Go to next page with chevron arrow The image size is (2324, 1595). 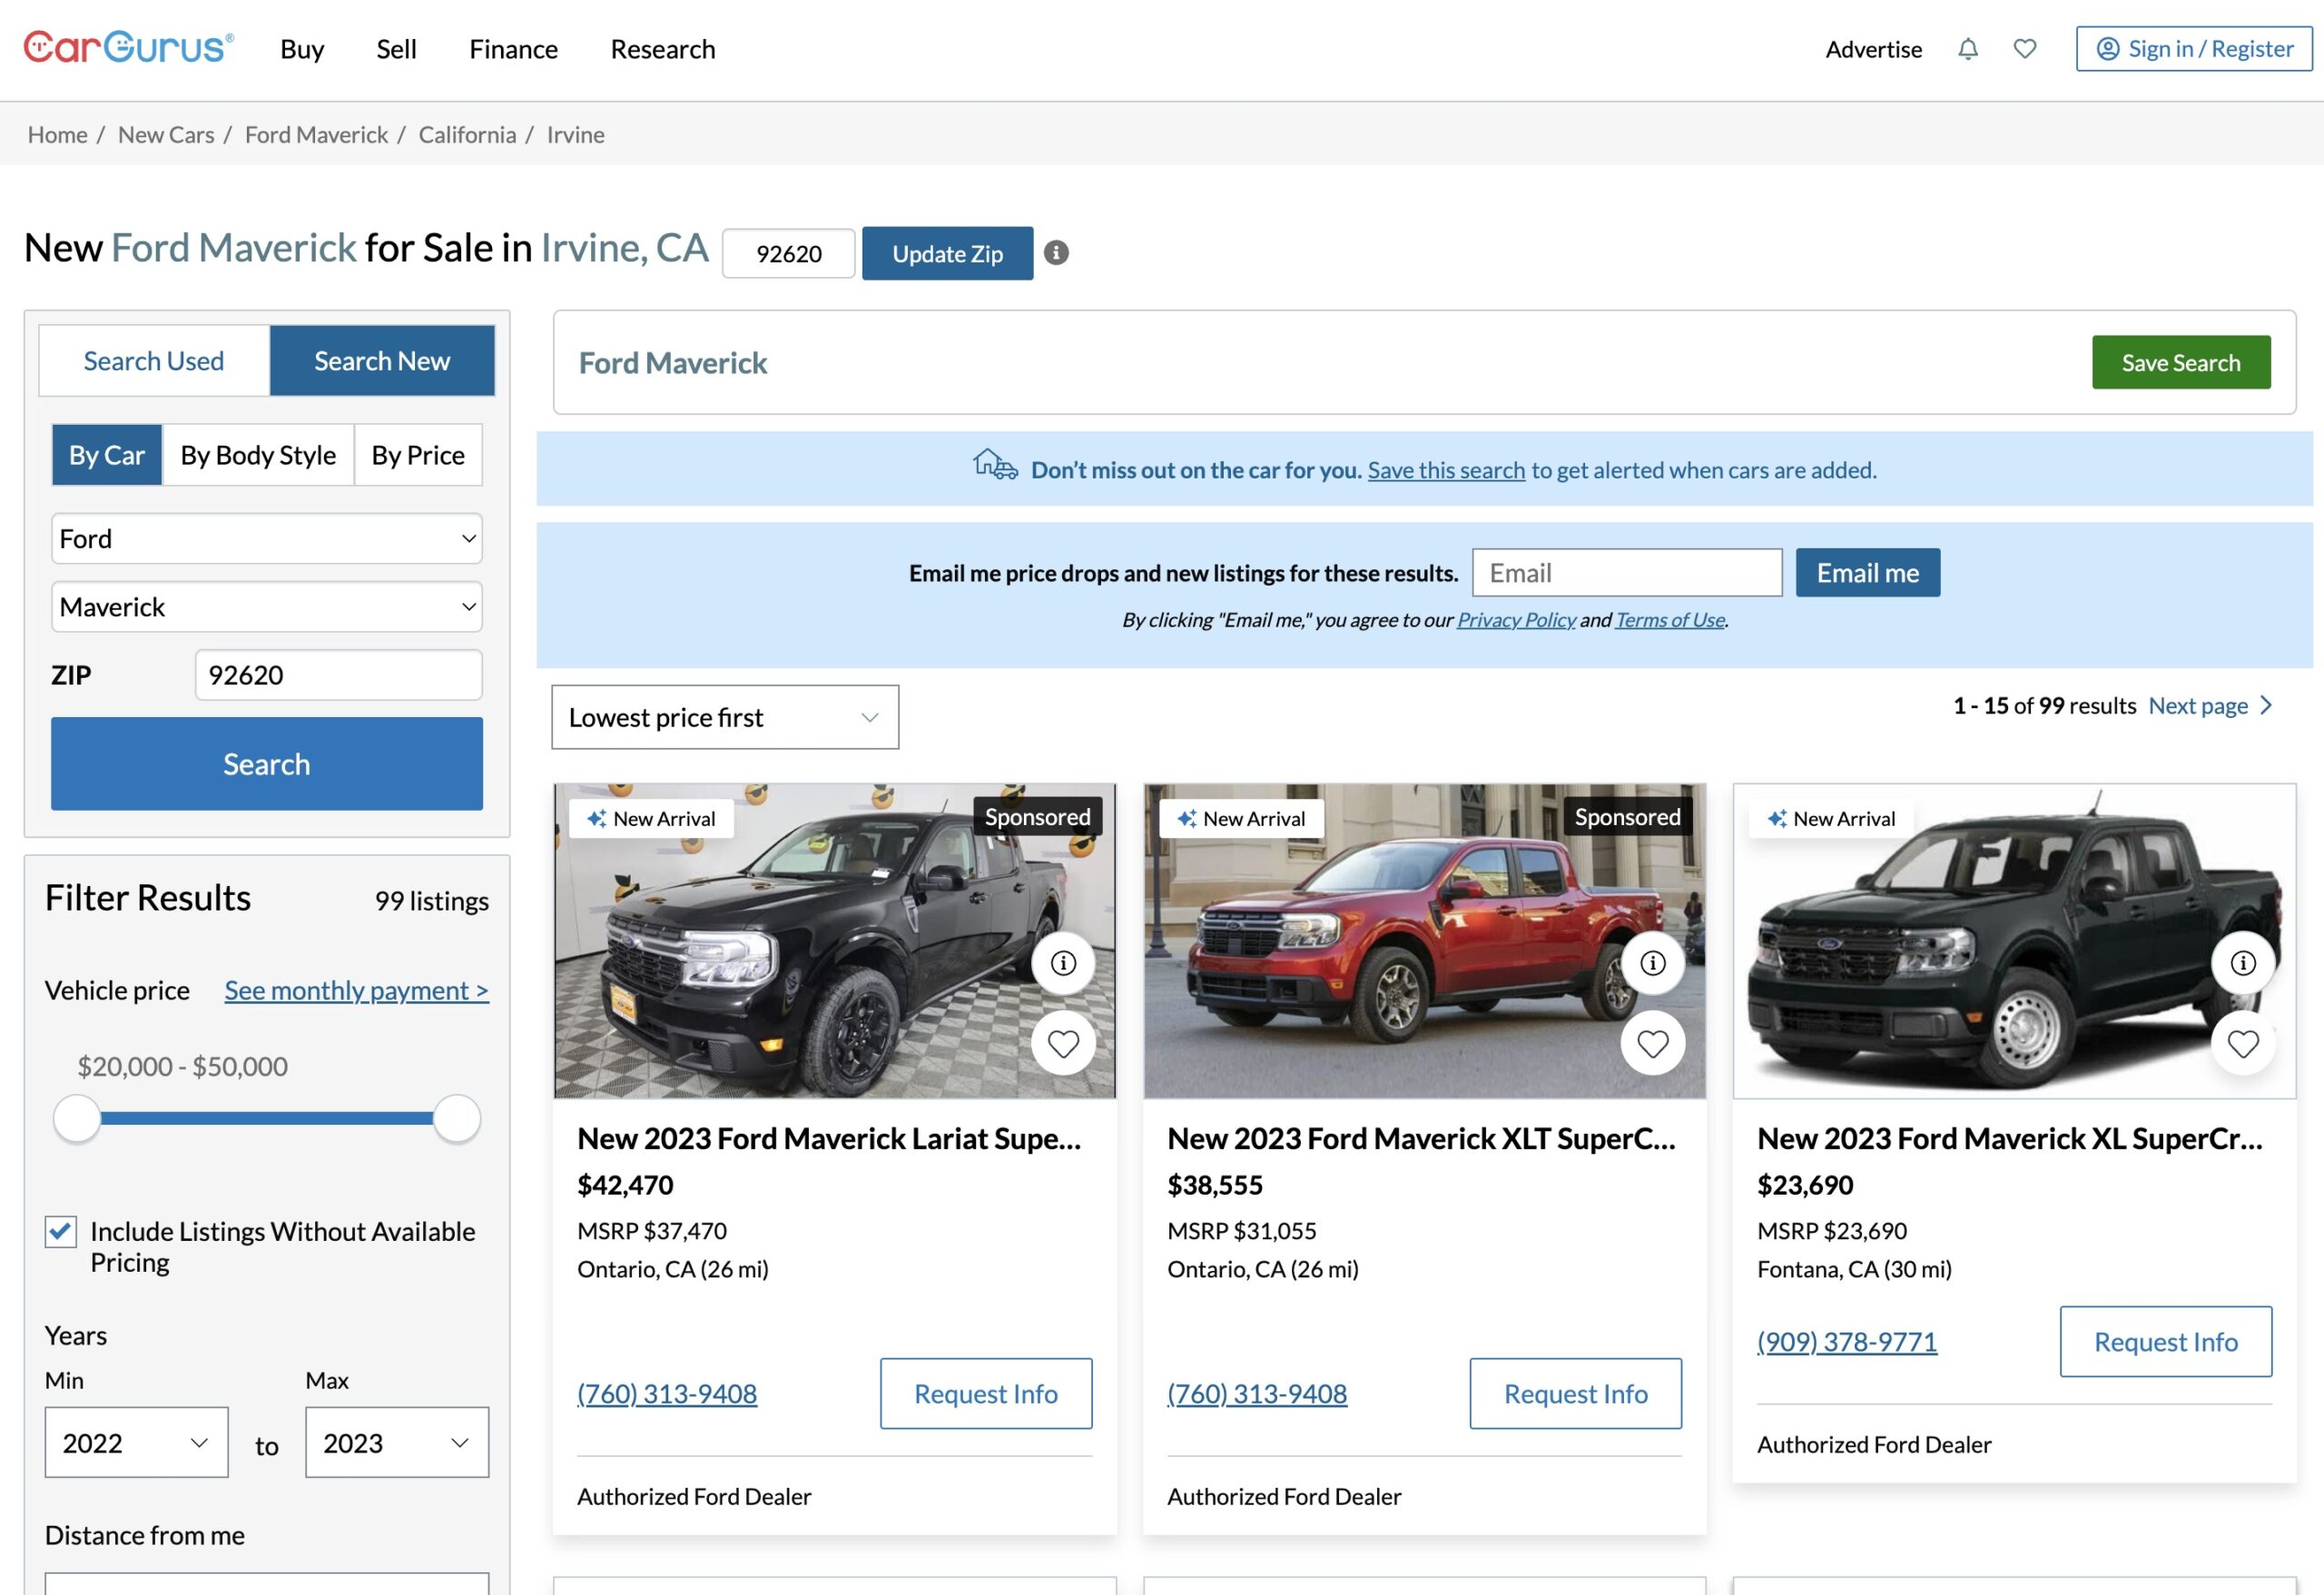pos(2267,705)
